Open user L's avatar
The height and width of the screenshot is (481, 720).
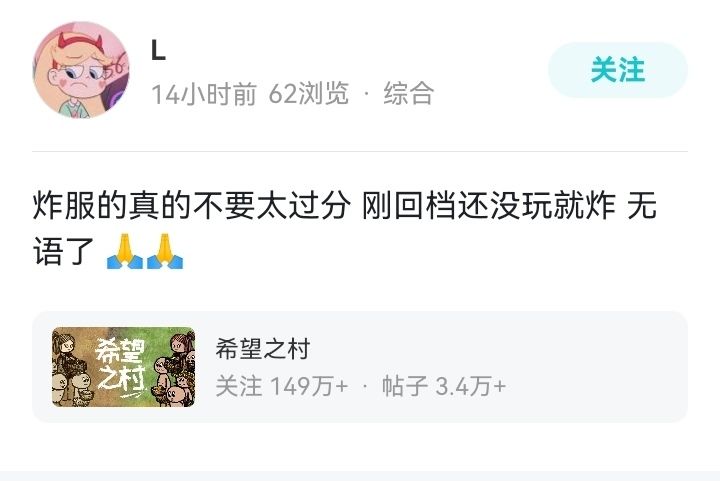[x=81, y=70]
